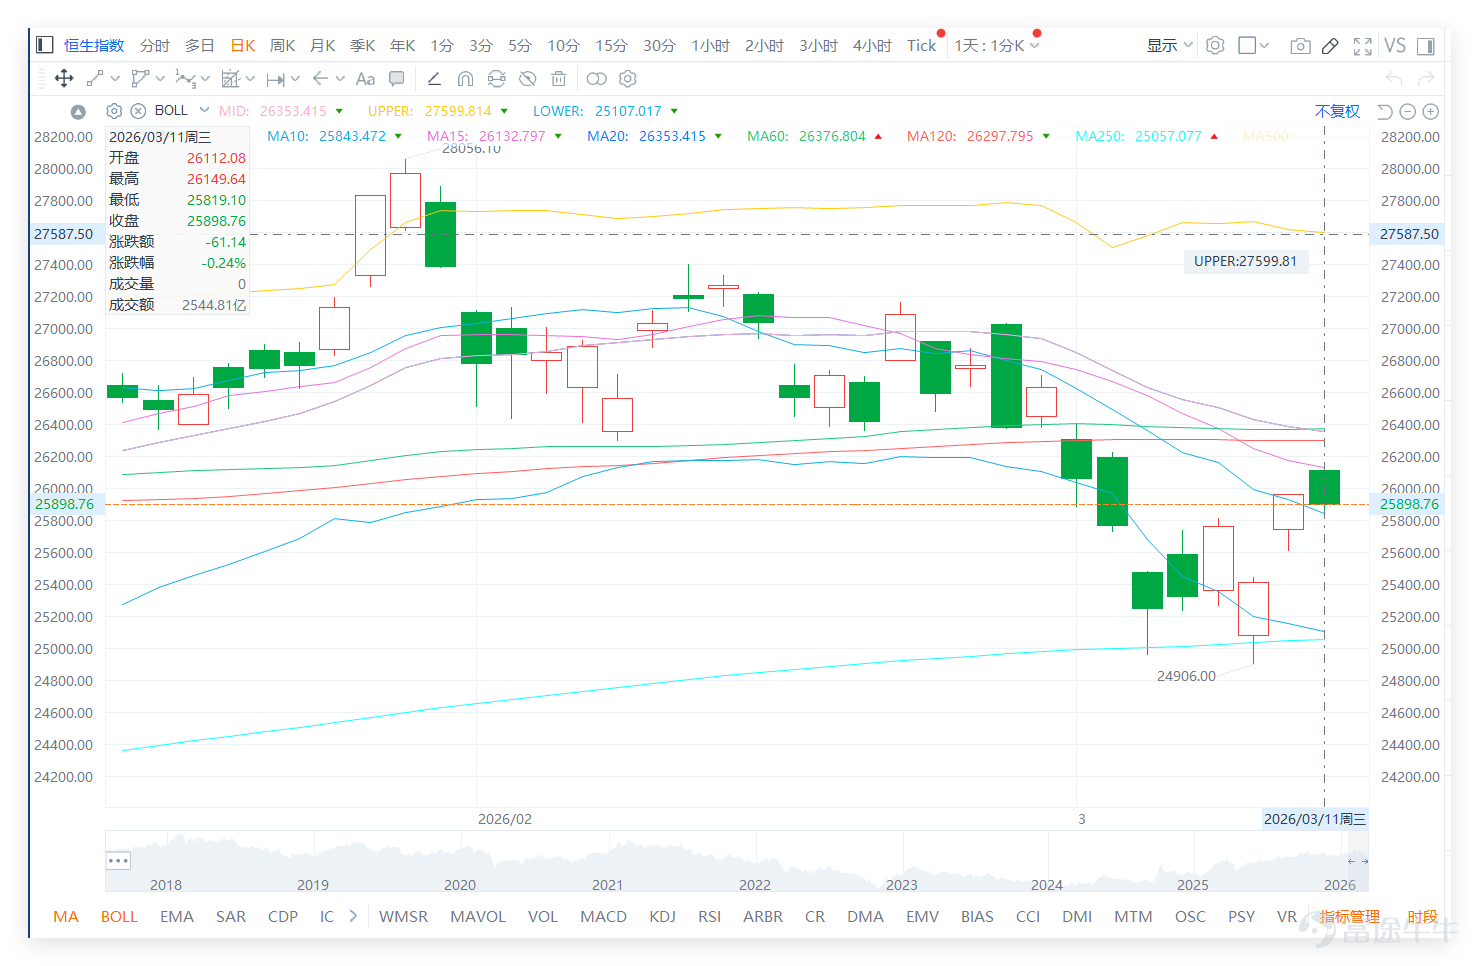1479x966 pixels.
Task: Select the arrow annotation tool
Action: [320, 79]
